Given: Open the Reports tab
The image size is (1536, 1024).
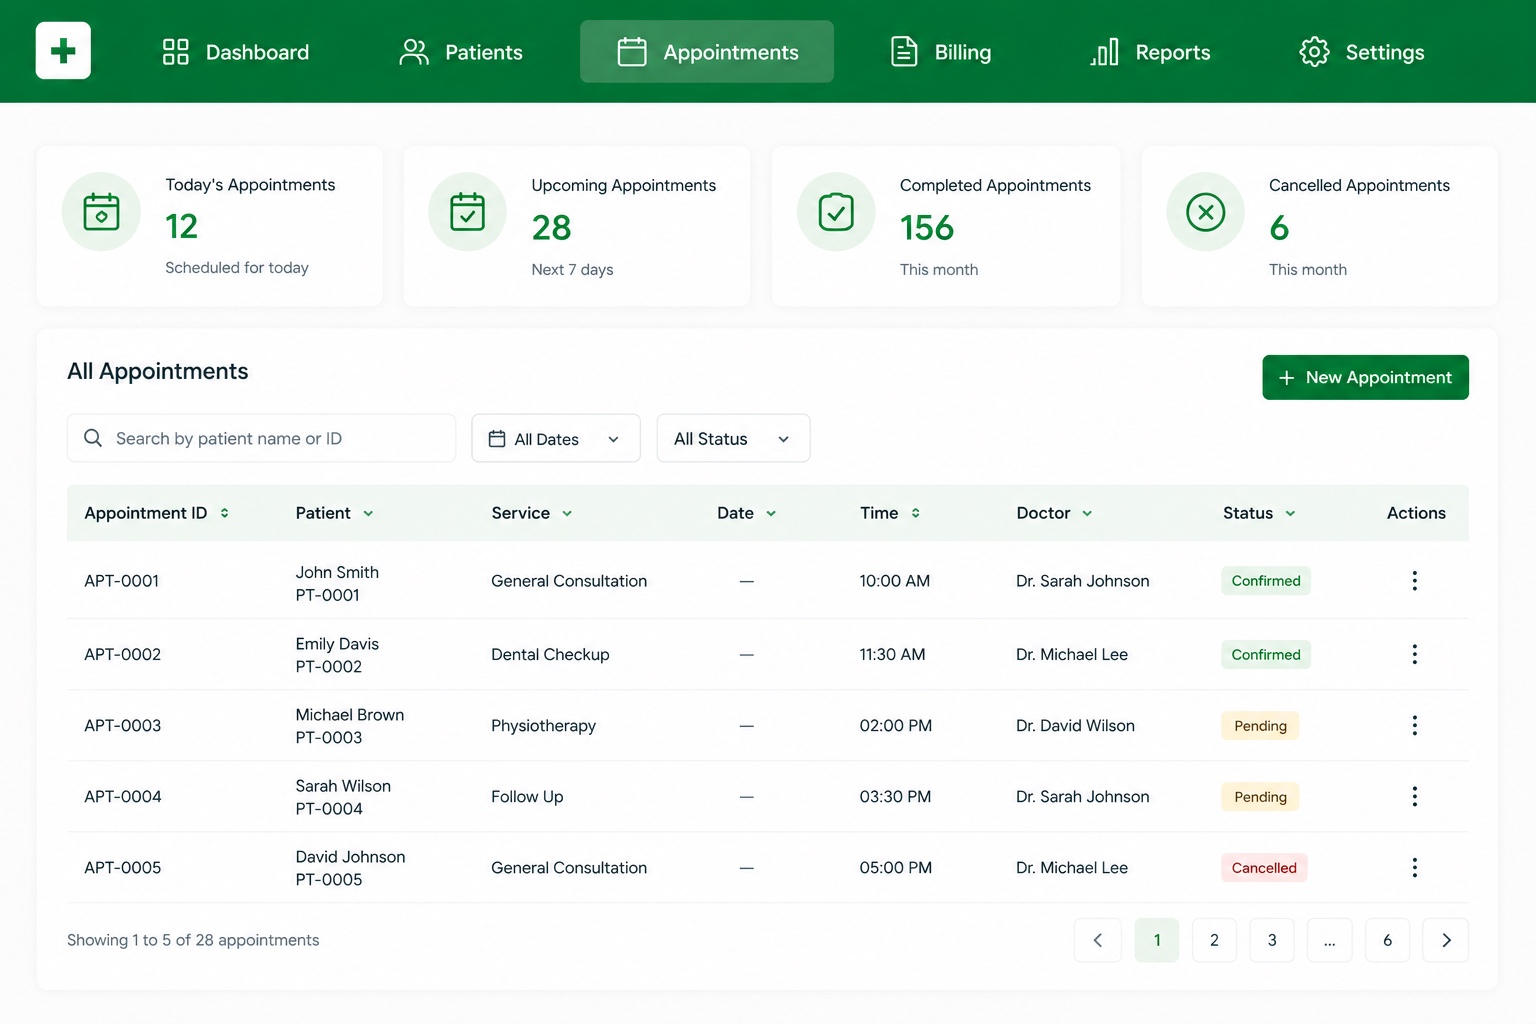Looking at the screenshot, I should [1150, 52].
